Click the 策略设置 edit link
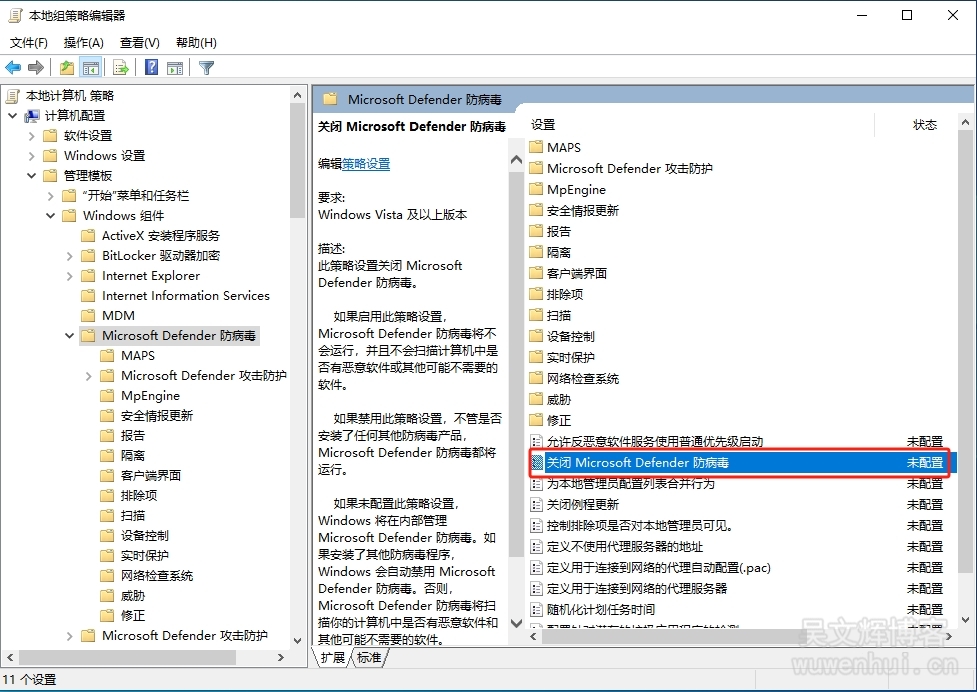977x692 pixels. pos(366,164)
